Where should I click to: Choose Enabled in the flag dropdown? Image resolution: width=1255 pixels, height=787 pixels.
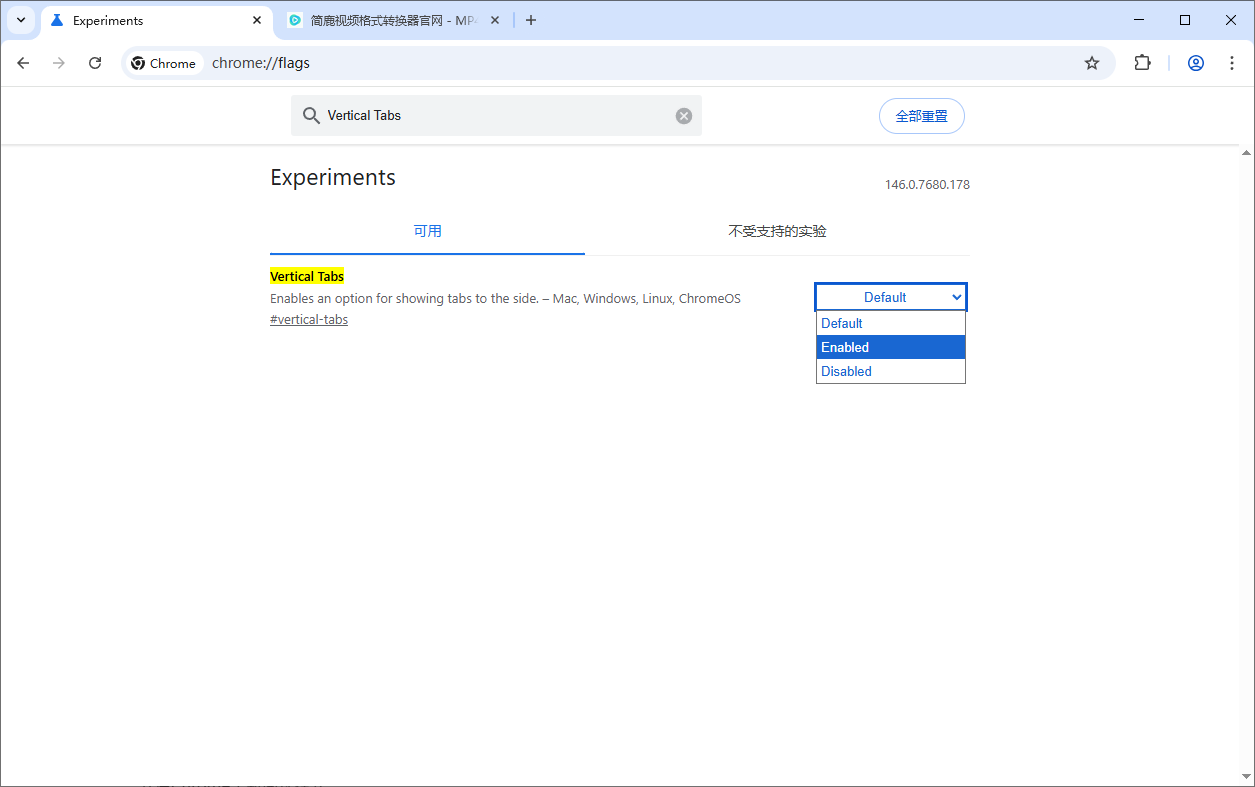[x=890, y=347]
